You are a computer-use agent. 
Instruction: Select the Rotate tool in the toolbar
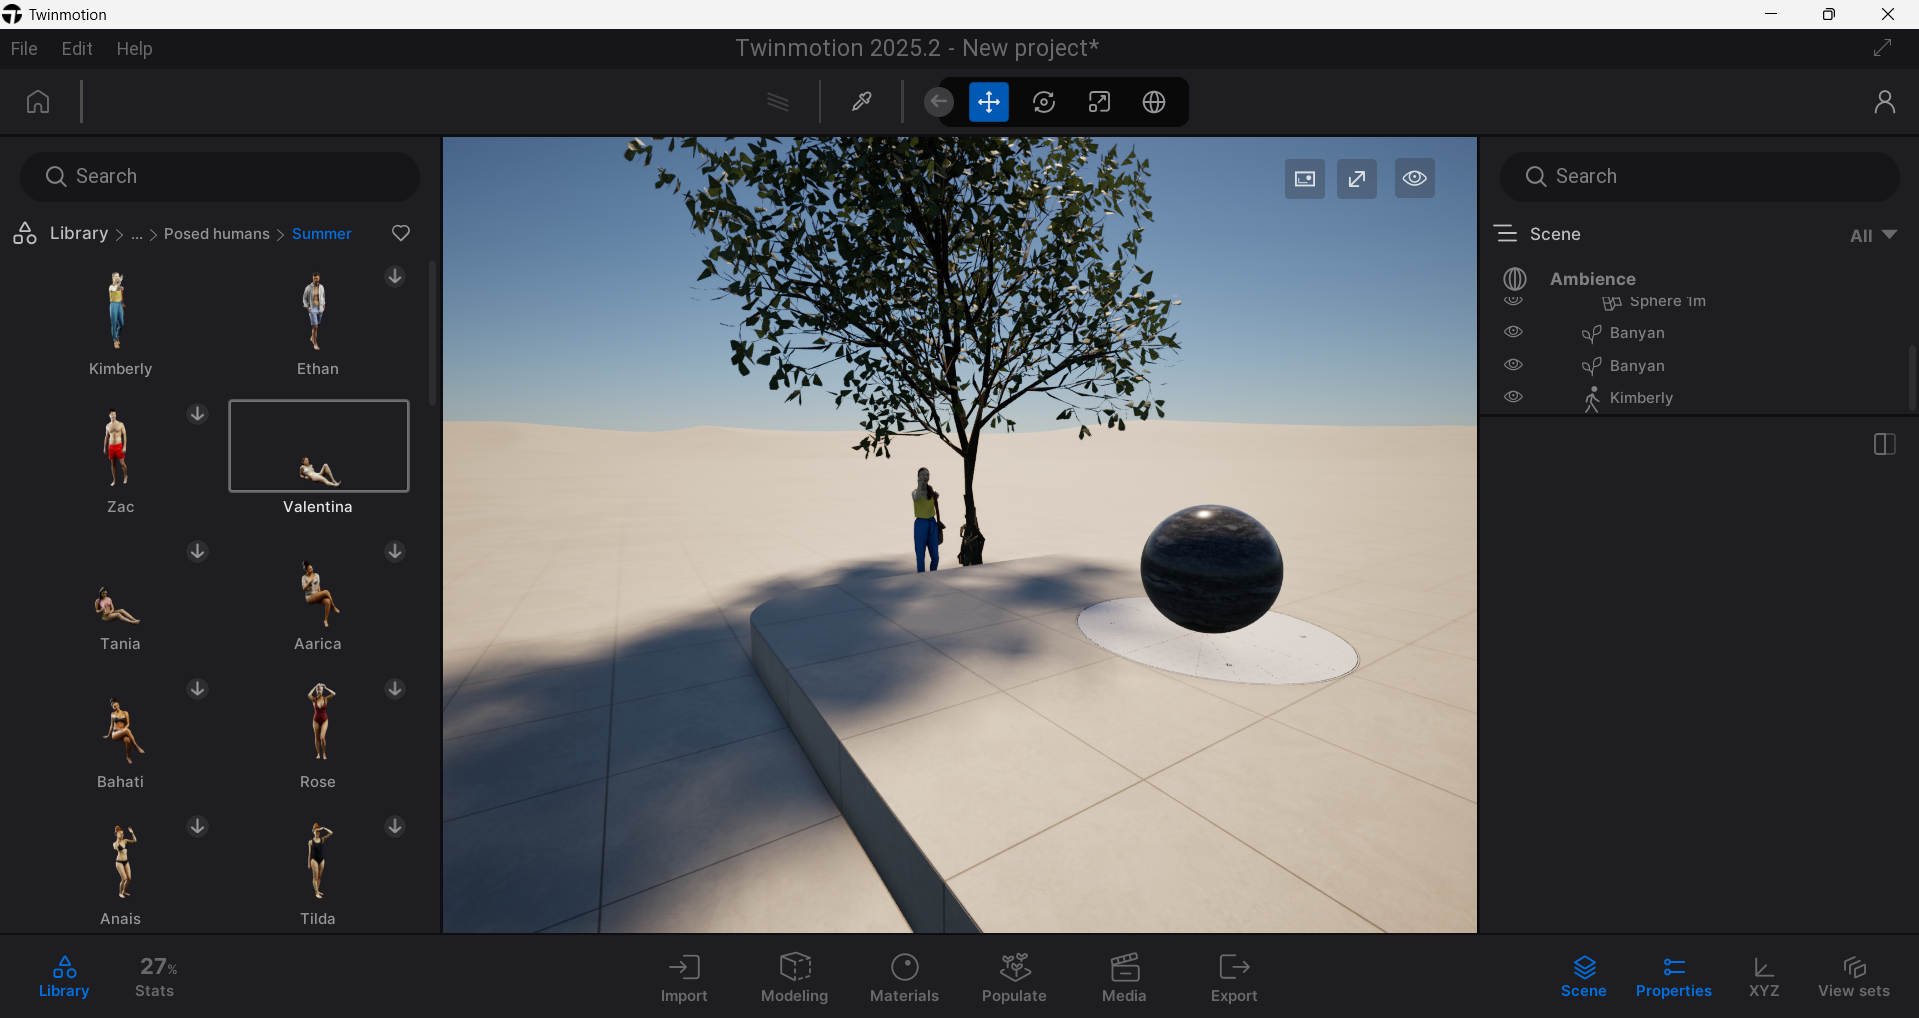coord(1043,101)
